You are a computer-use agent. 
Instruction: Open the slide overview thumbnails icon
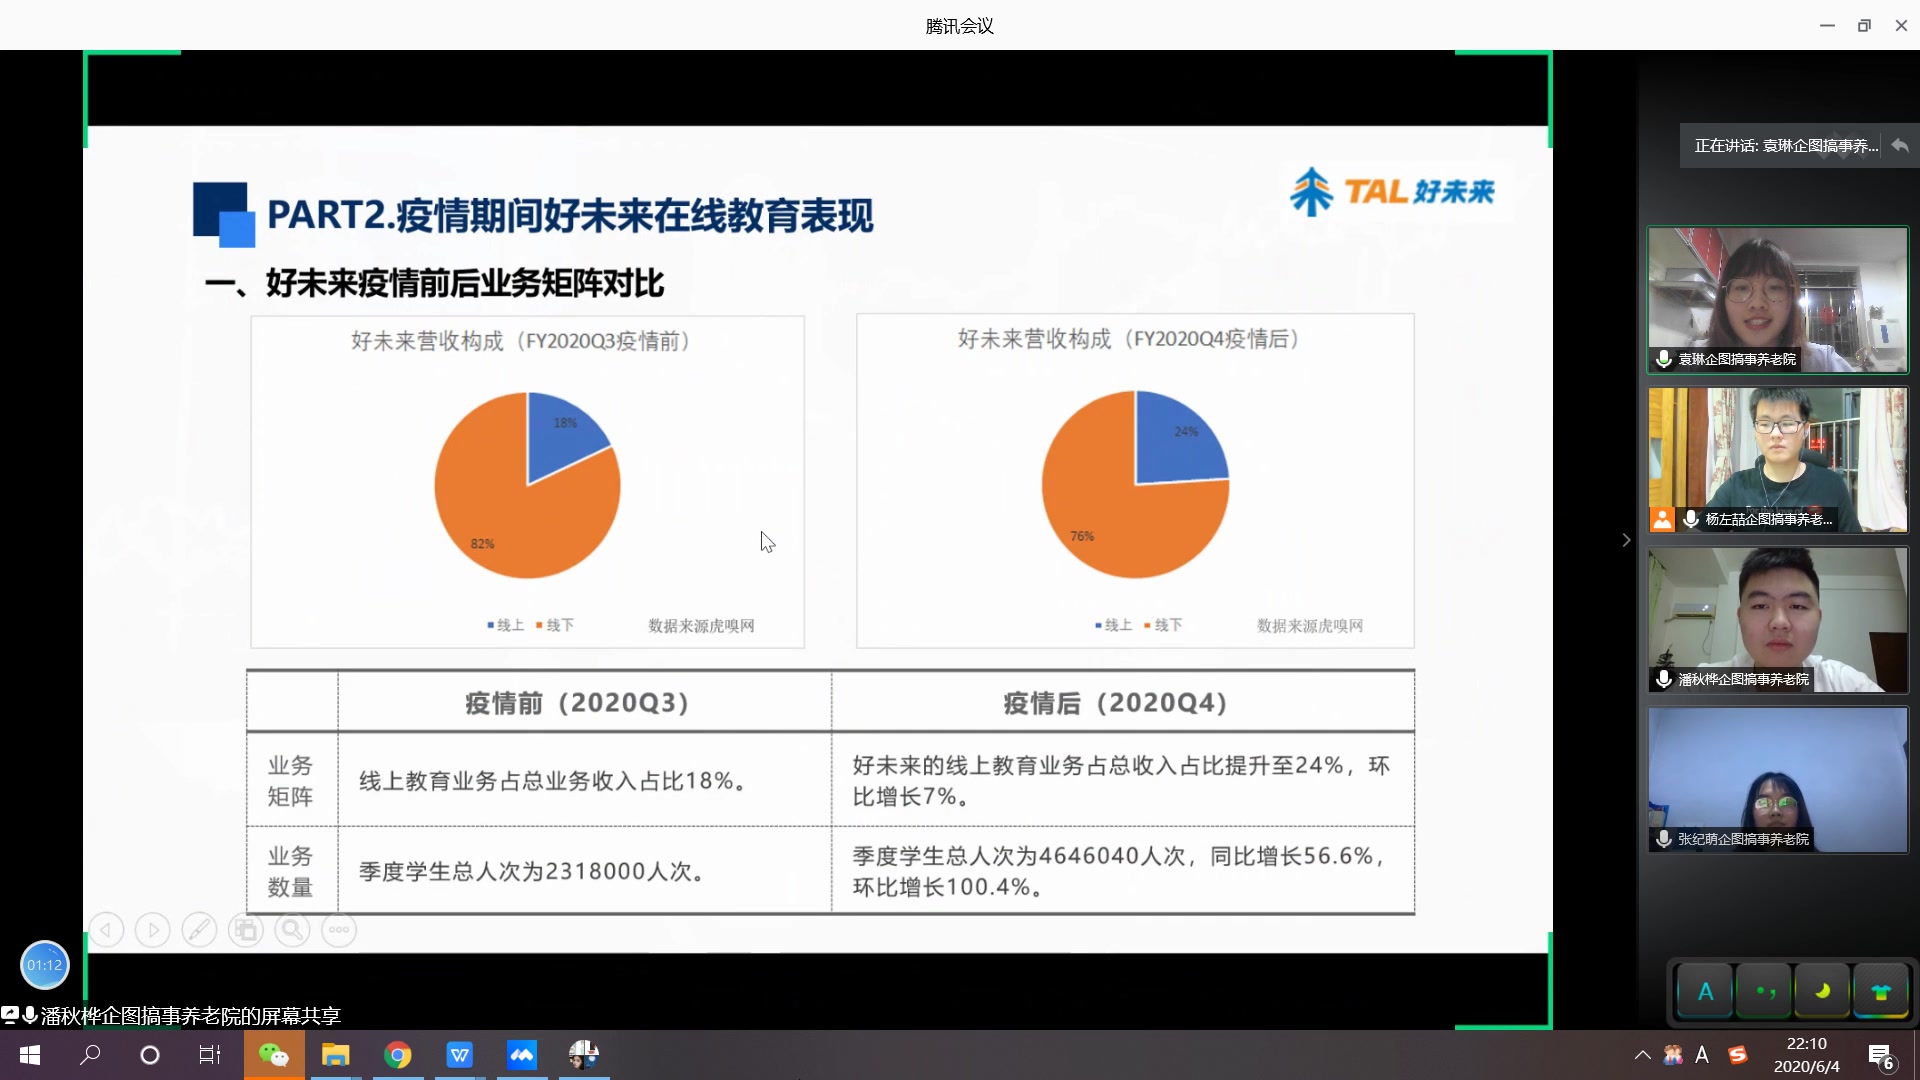click(246, 930)
